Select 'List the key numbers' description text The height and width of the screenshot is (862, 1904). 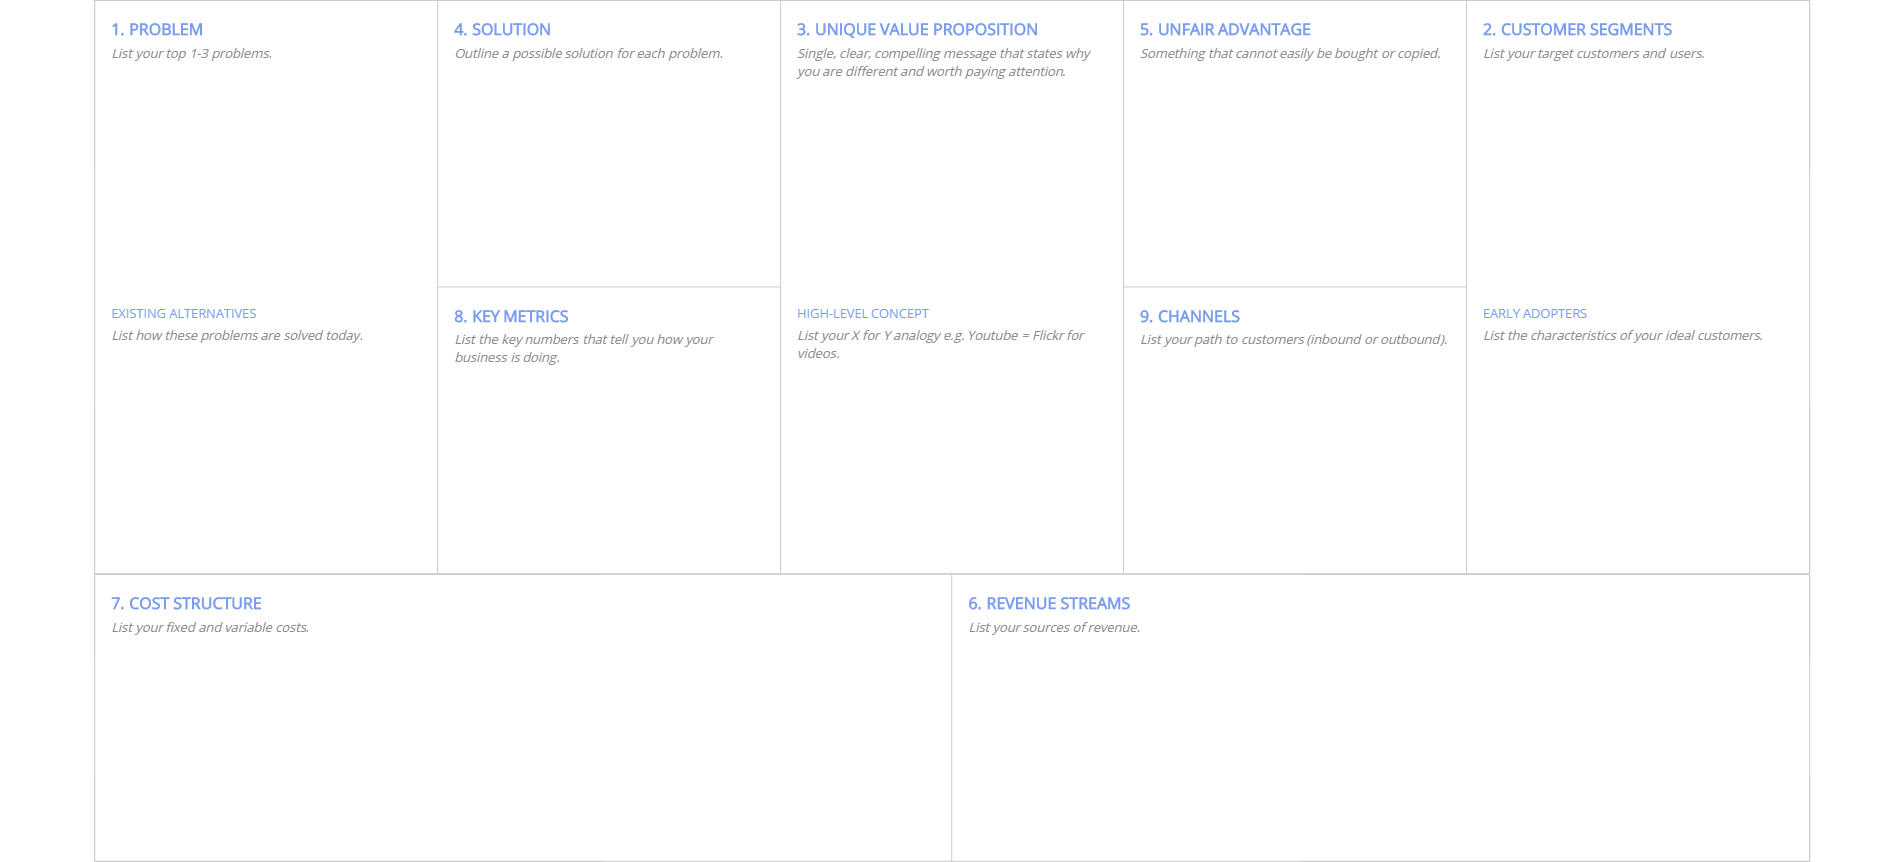click(584, 349)
